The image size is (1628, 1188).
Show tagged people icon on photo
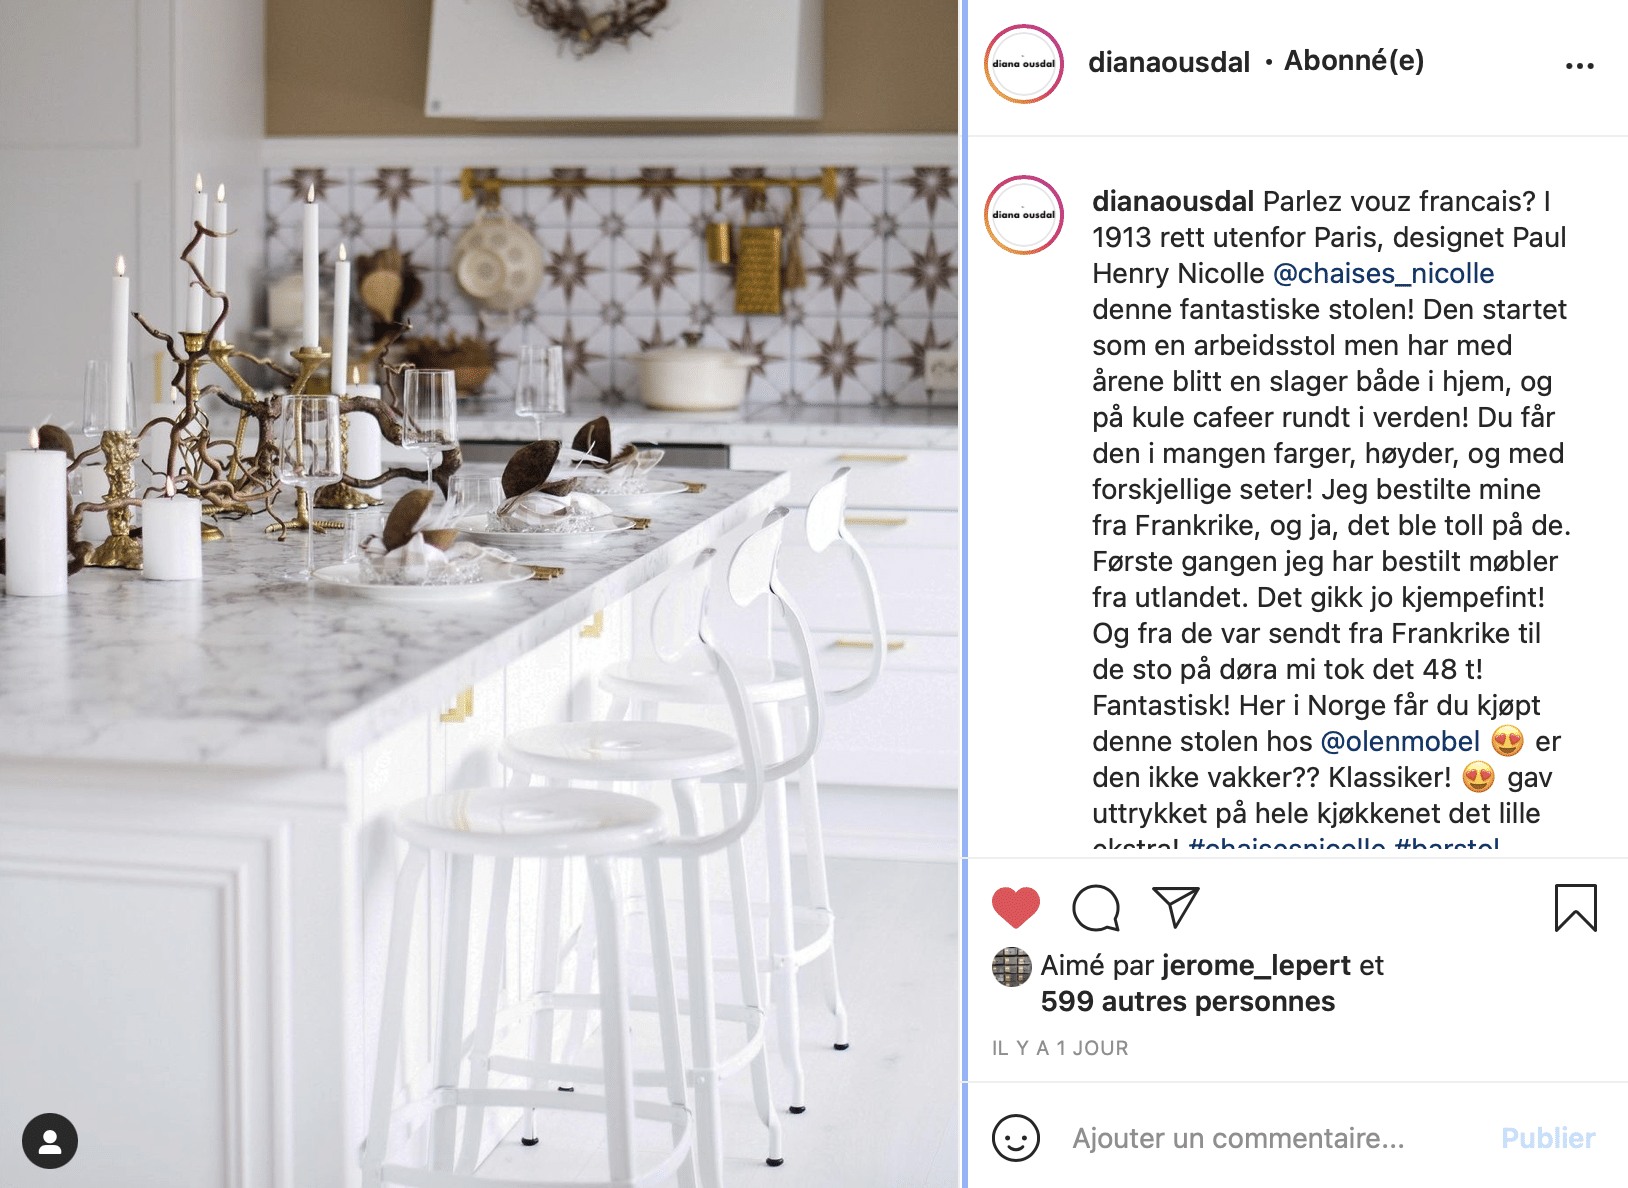tap(50, 1141)
